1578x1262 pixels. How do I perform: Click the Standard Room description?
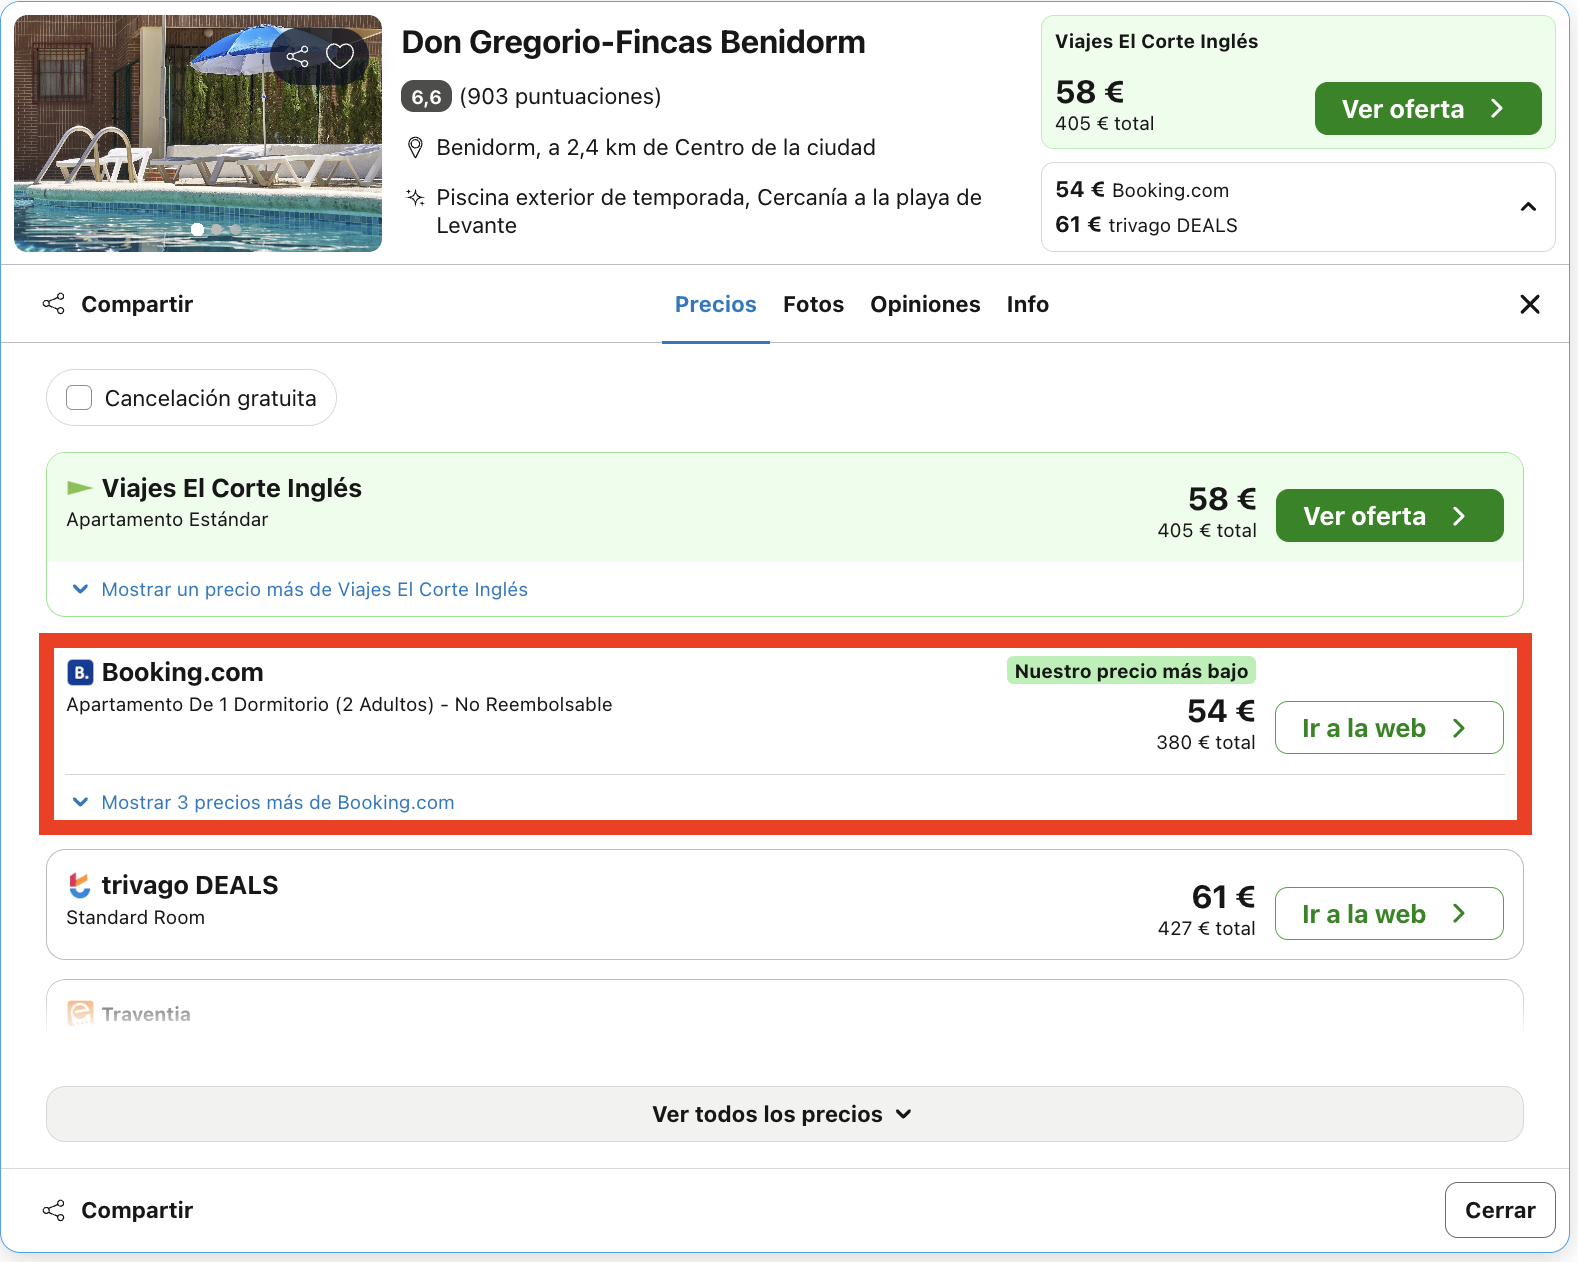click(135, 917)
